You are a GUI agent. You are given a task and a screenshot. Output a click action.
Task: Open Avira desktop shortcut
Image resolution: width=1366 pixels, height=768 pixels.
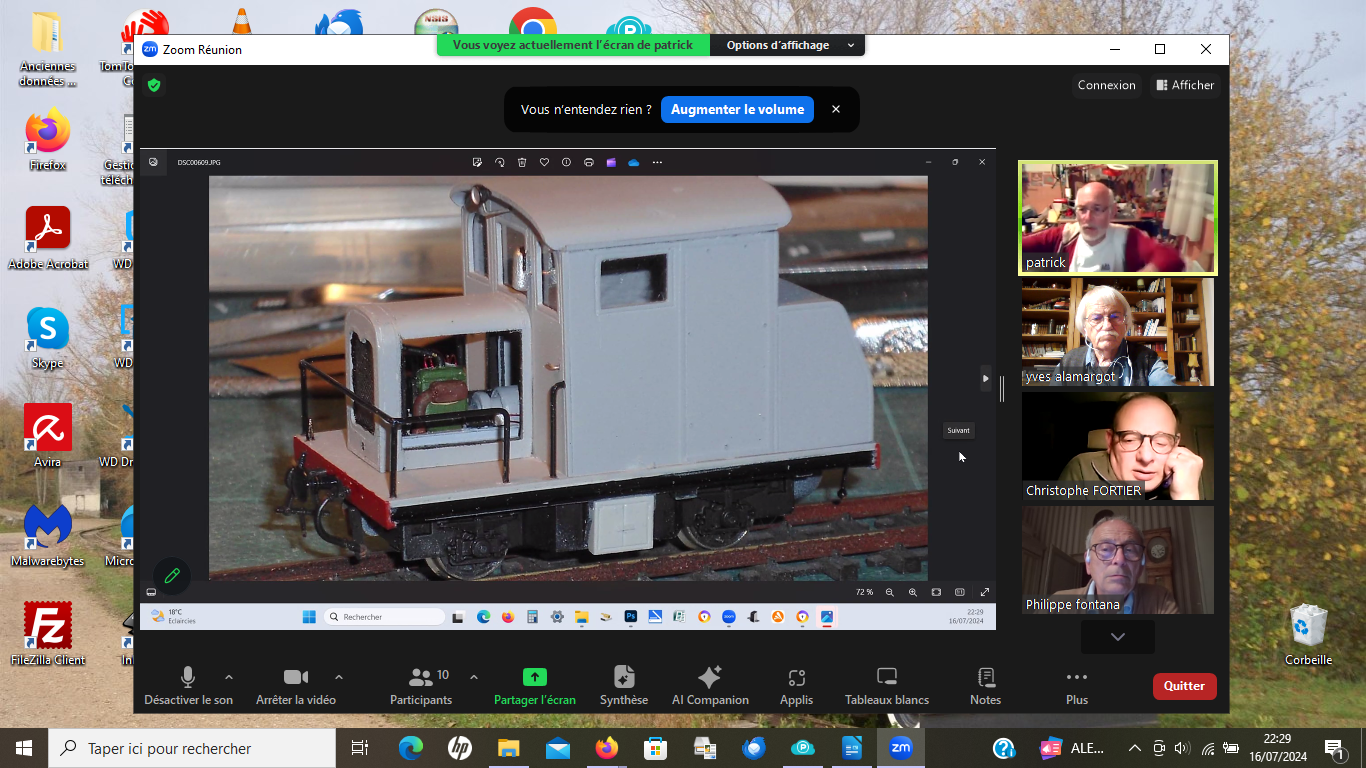click(x=48, y=436)
